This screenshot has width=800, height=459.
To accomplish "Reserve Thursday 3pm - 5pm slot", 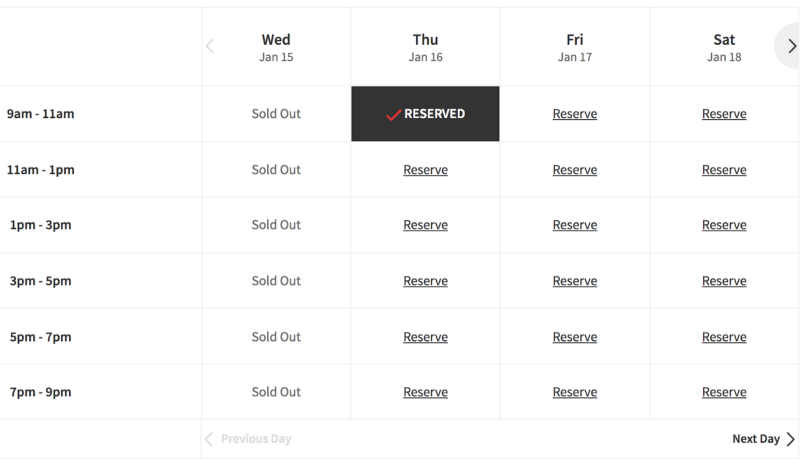I will [x=426, y=281].
